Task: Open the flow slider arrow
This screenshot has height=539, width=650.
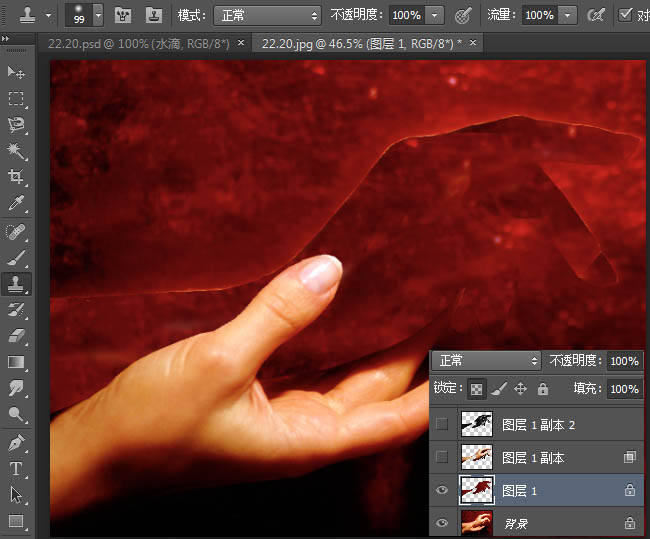Action: pyautogui.click(x=568, y=16)
